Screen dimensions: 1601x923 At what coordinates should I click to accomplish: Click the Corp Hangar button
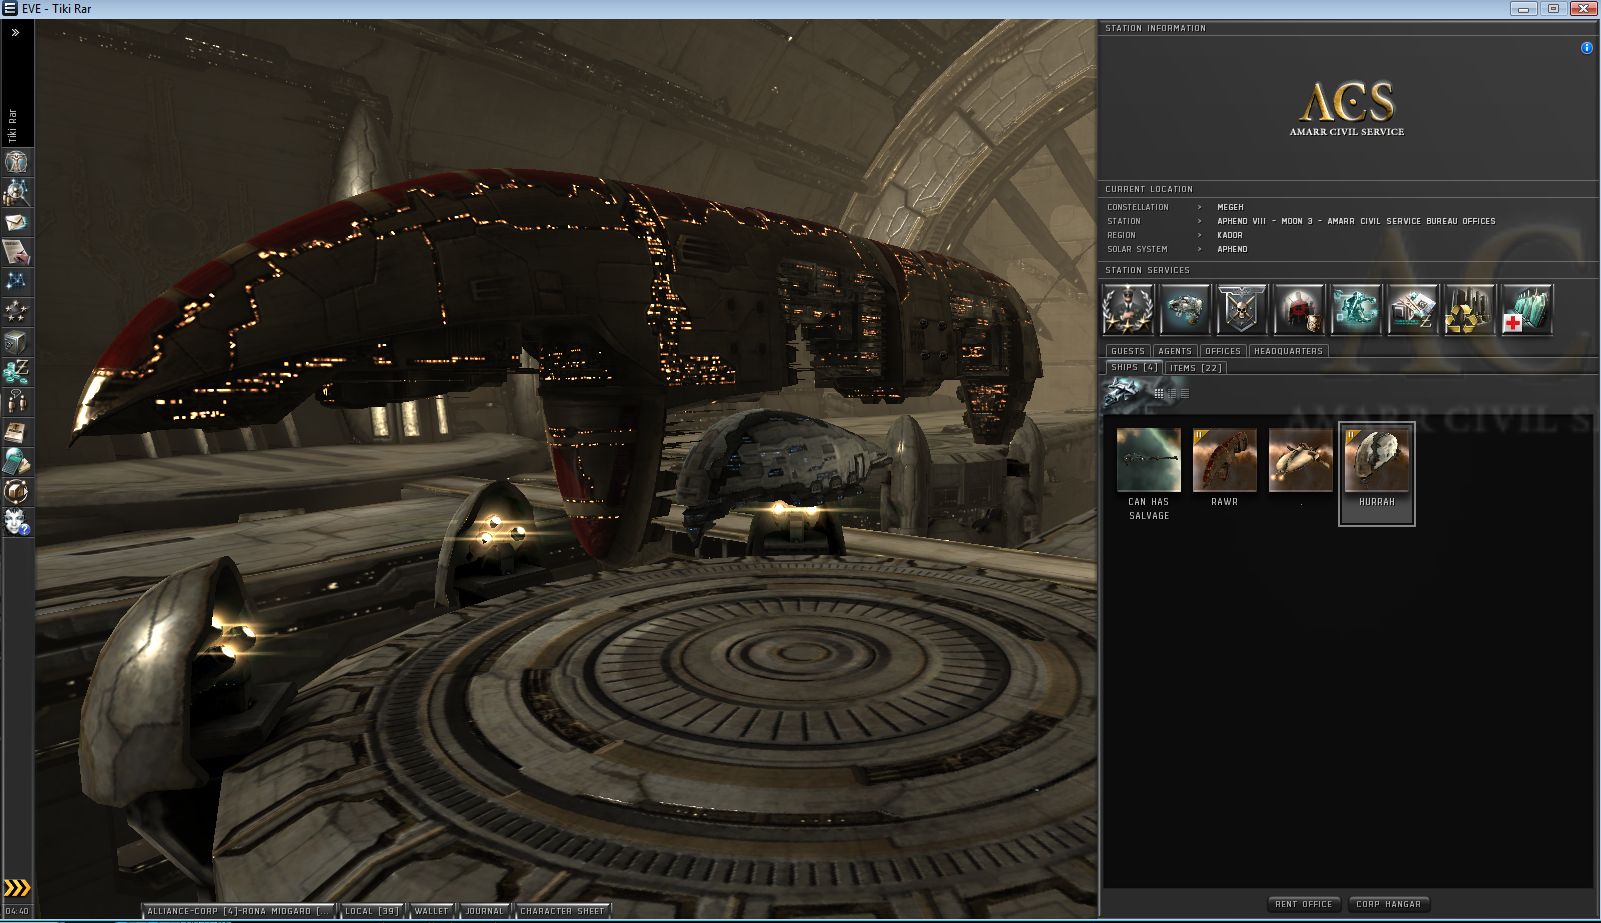[1388, 904]
